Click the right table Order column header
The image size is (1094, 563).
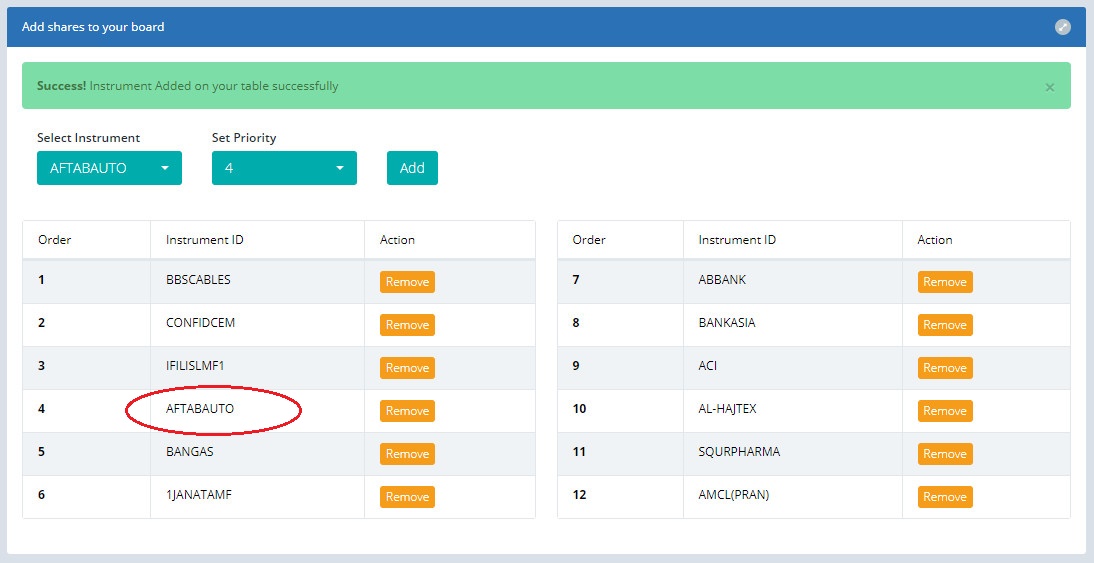click(x=589, y=240)
